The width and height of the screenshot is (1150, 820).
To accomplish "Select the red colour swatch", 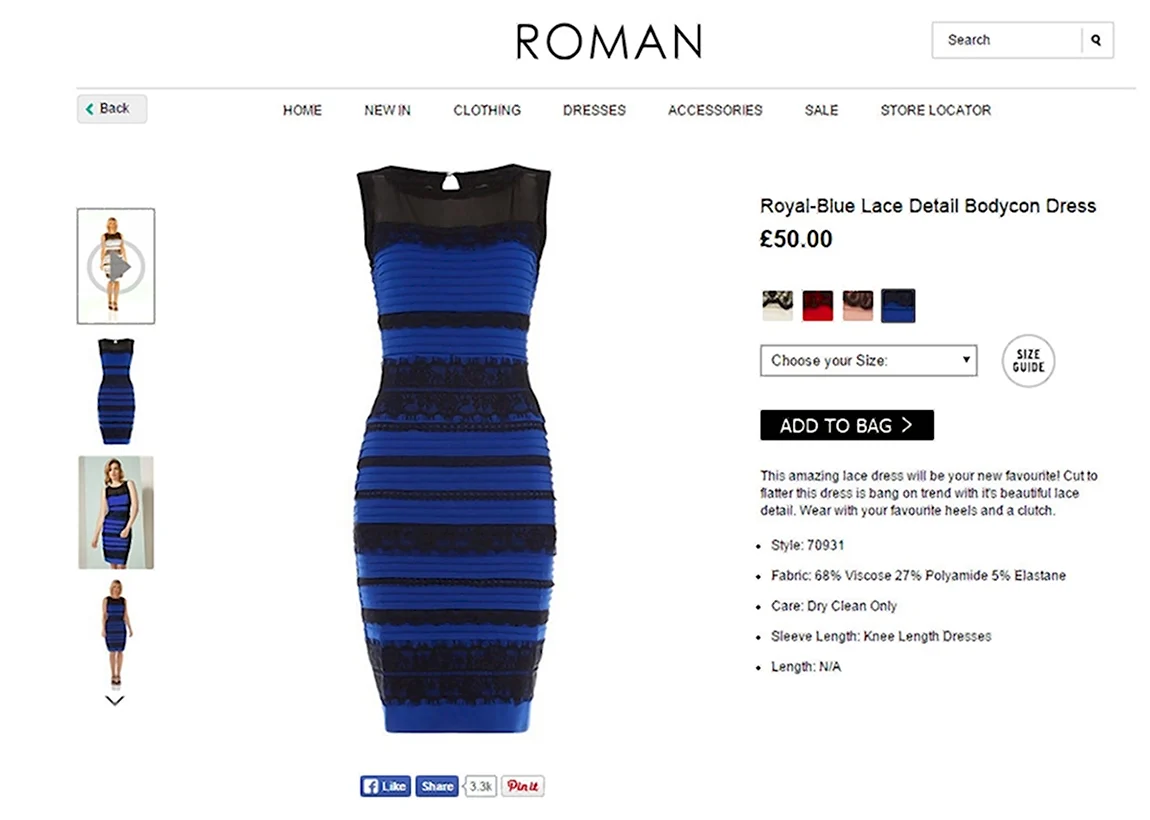I will (818, 306).
